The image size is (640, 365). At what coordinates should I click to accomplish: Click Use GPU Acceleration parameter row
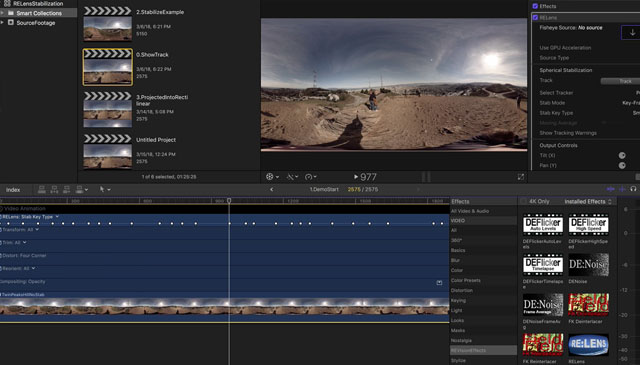565,48
